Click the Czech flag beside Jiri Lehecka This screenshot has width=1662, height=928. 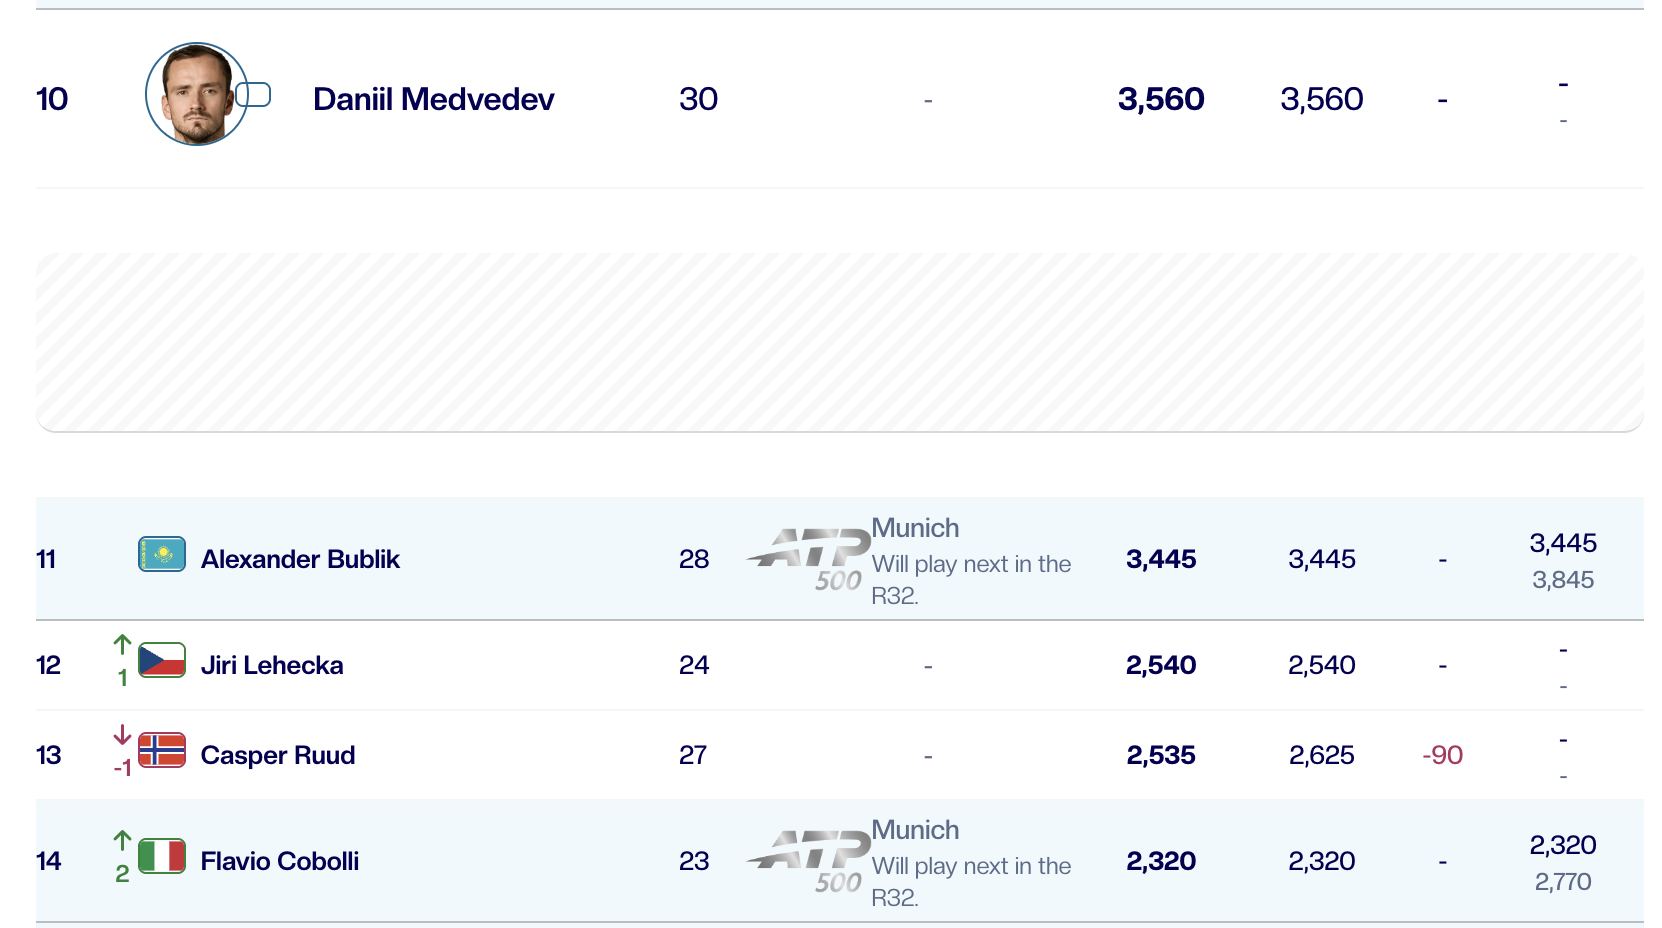pyautogui.click(x=162, y=660)
